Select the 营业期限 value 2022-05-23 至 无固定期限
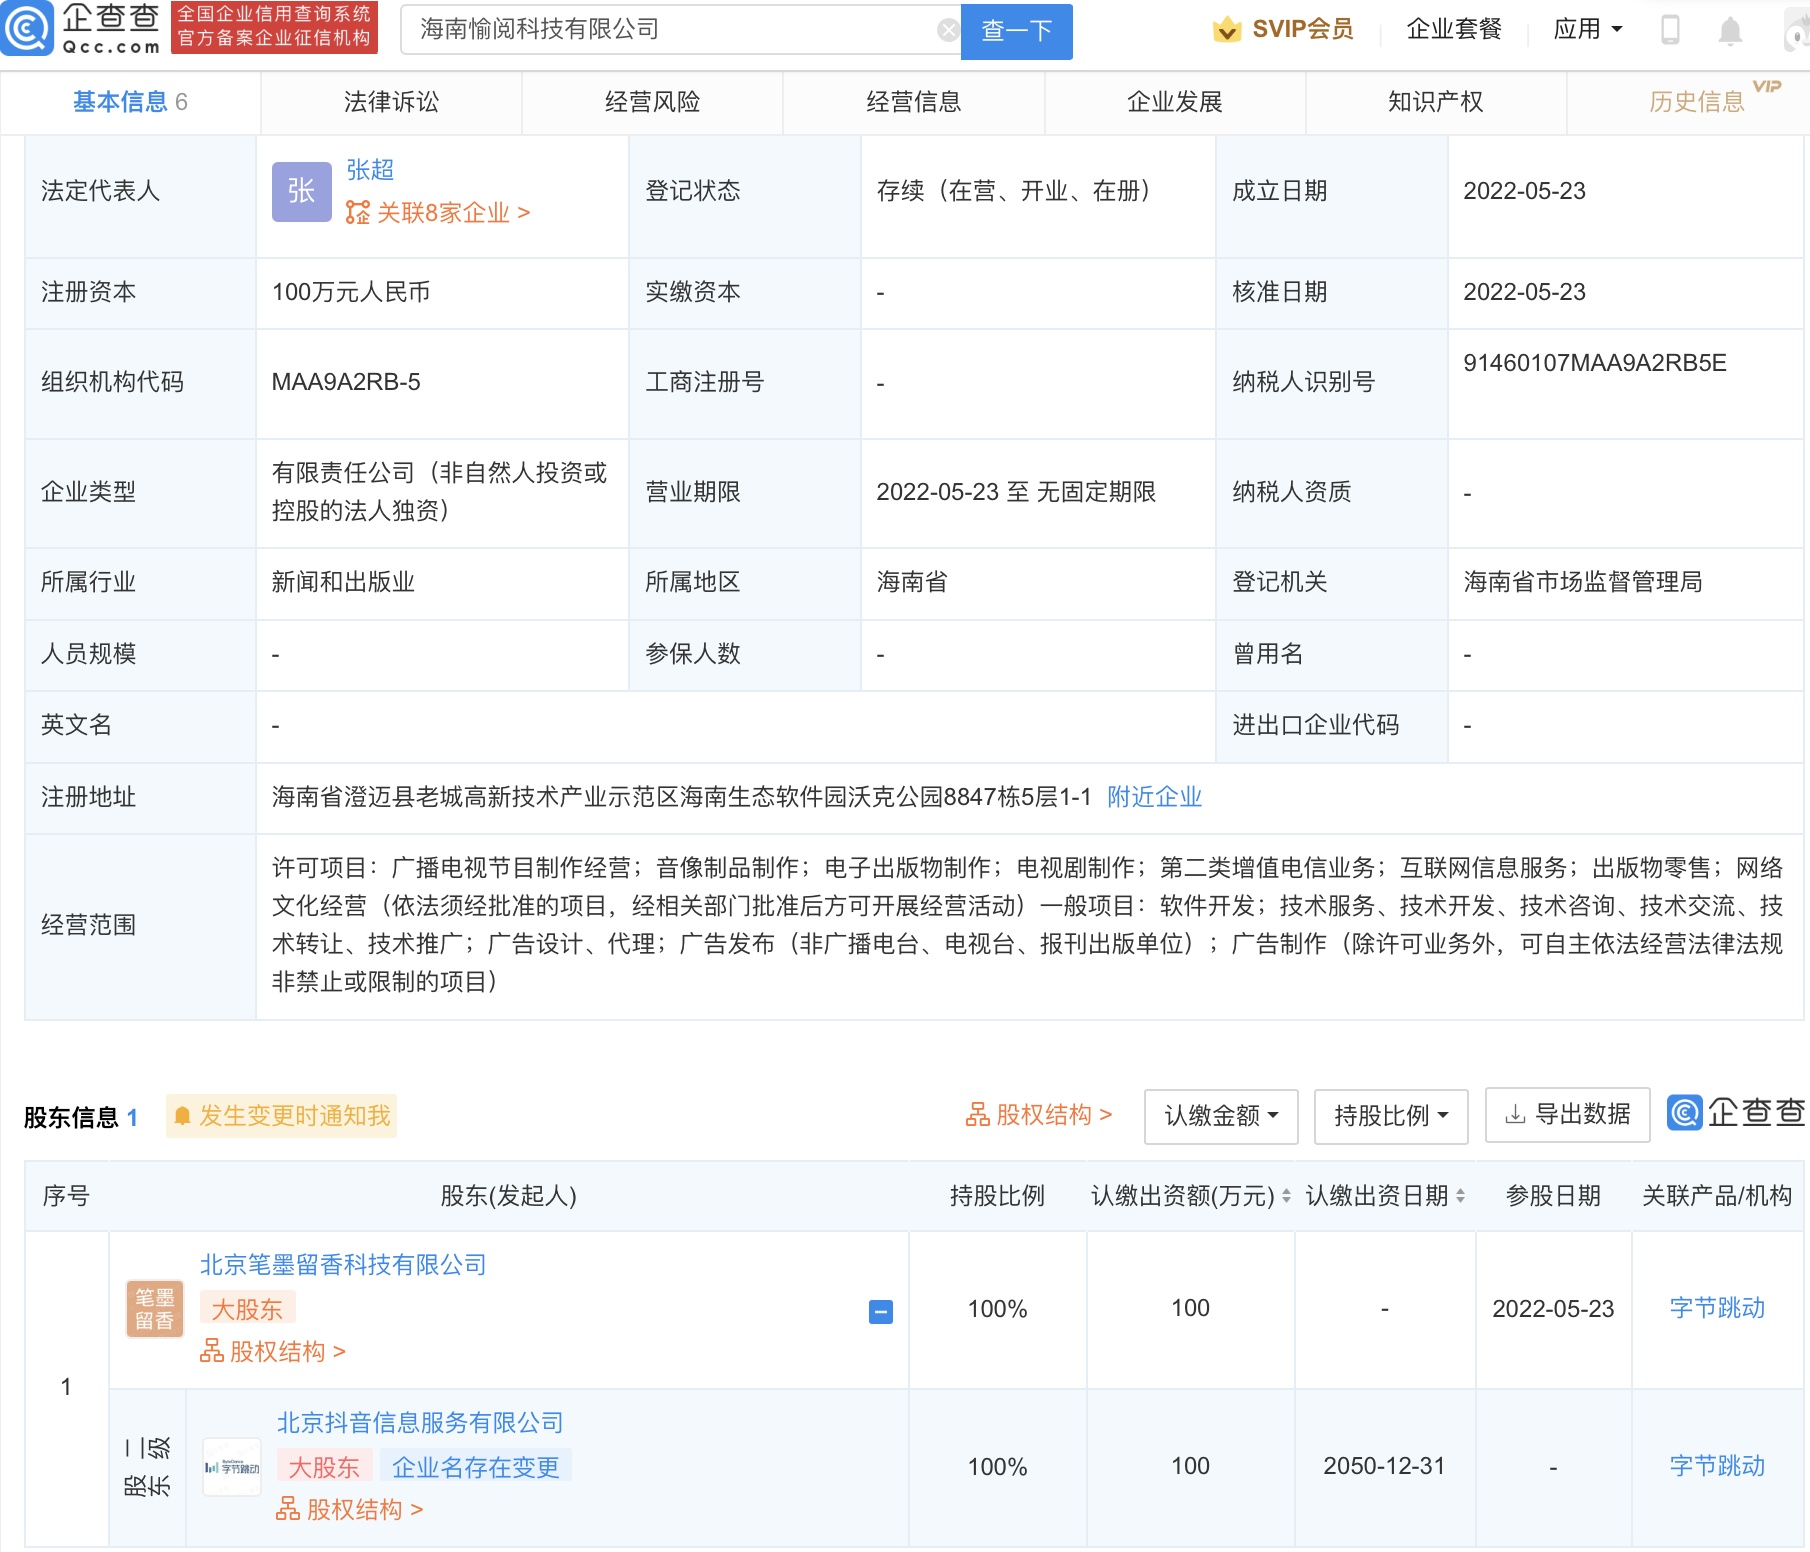 click(x=1016, y=492)
